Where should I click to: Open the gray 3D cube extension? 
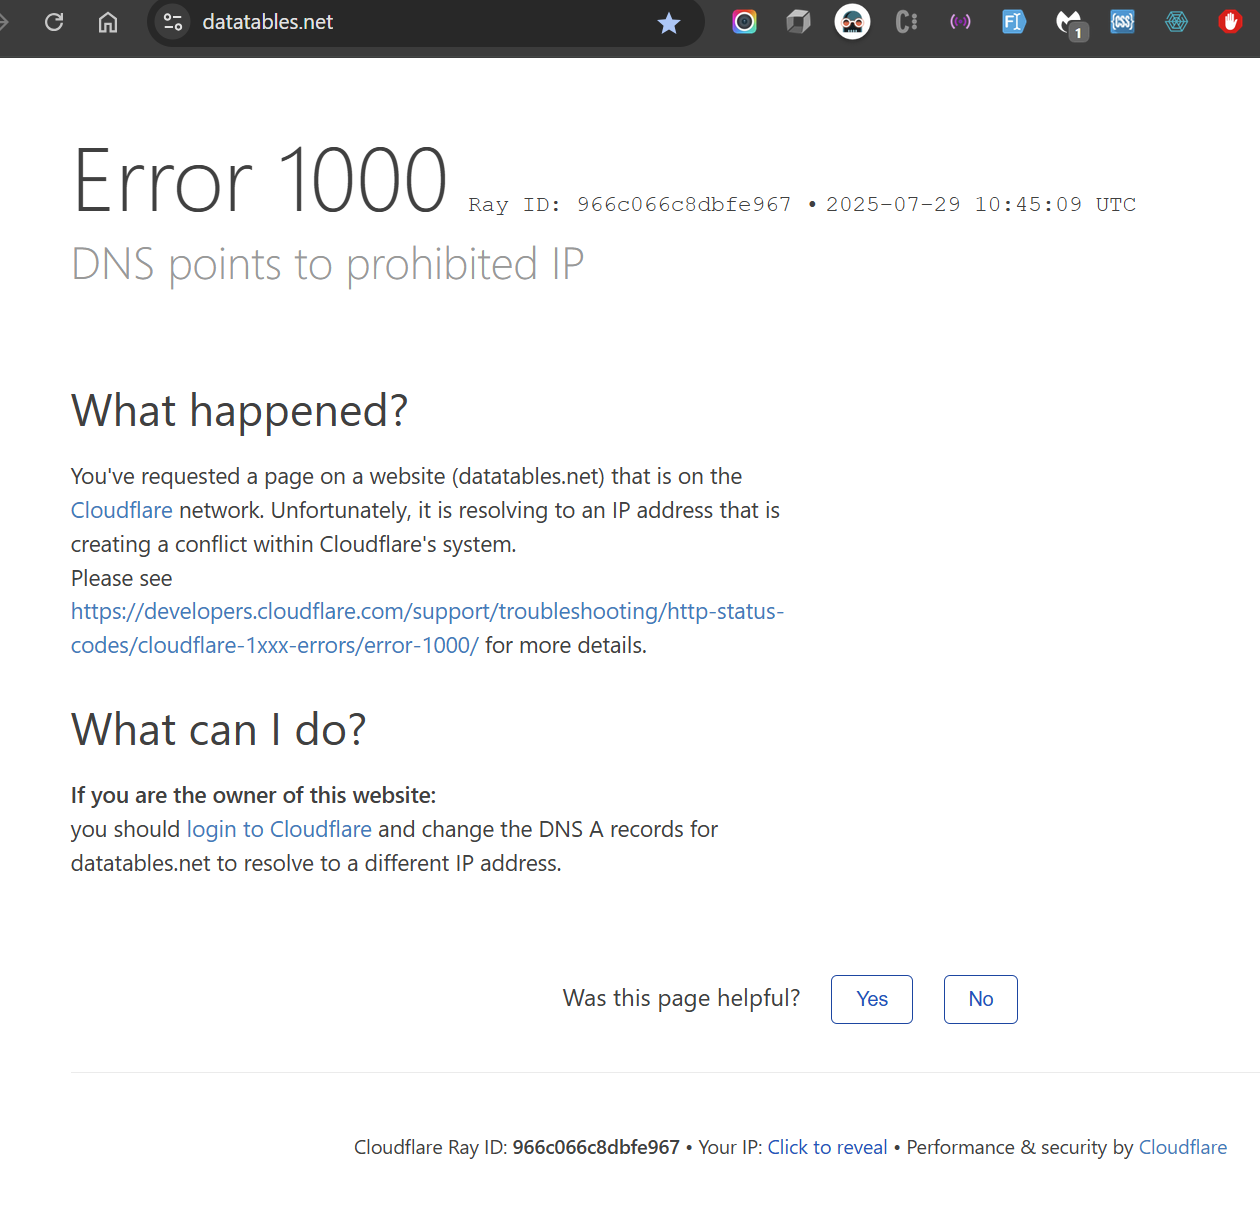[798, 22]
